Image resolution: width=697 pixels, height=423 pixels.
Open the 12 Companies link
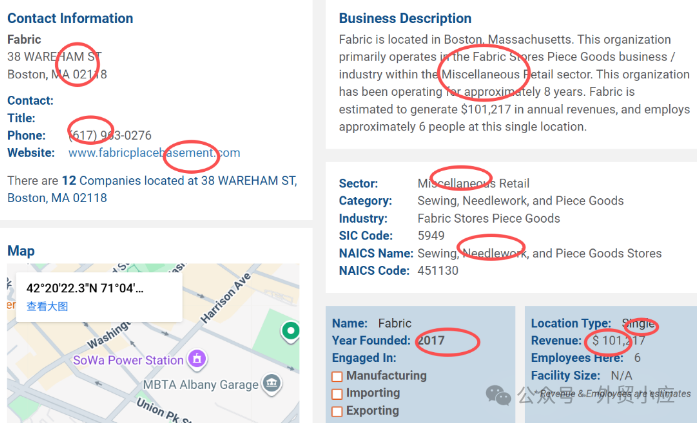tap(102, 181)
